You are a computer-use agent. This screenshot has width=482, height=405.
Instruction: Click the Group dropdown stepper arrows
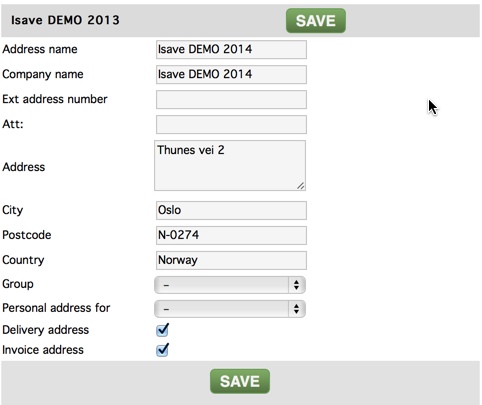pyautogui.click(x=296, y=285)
